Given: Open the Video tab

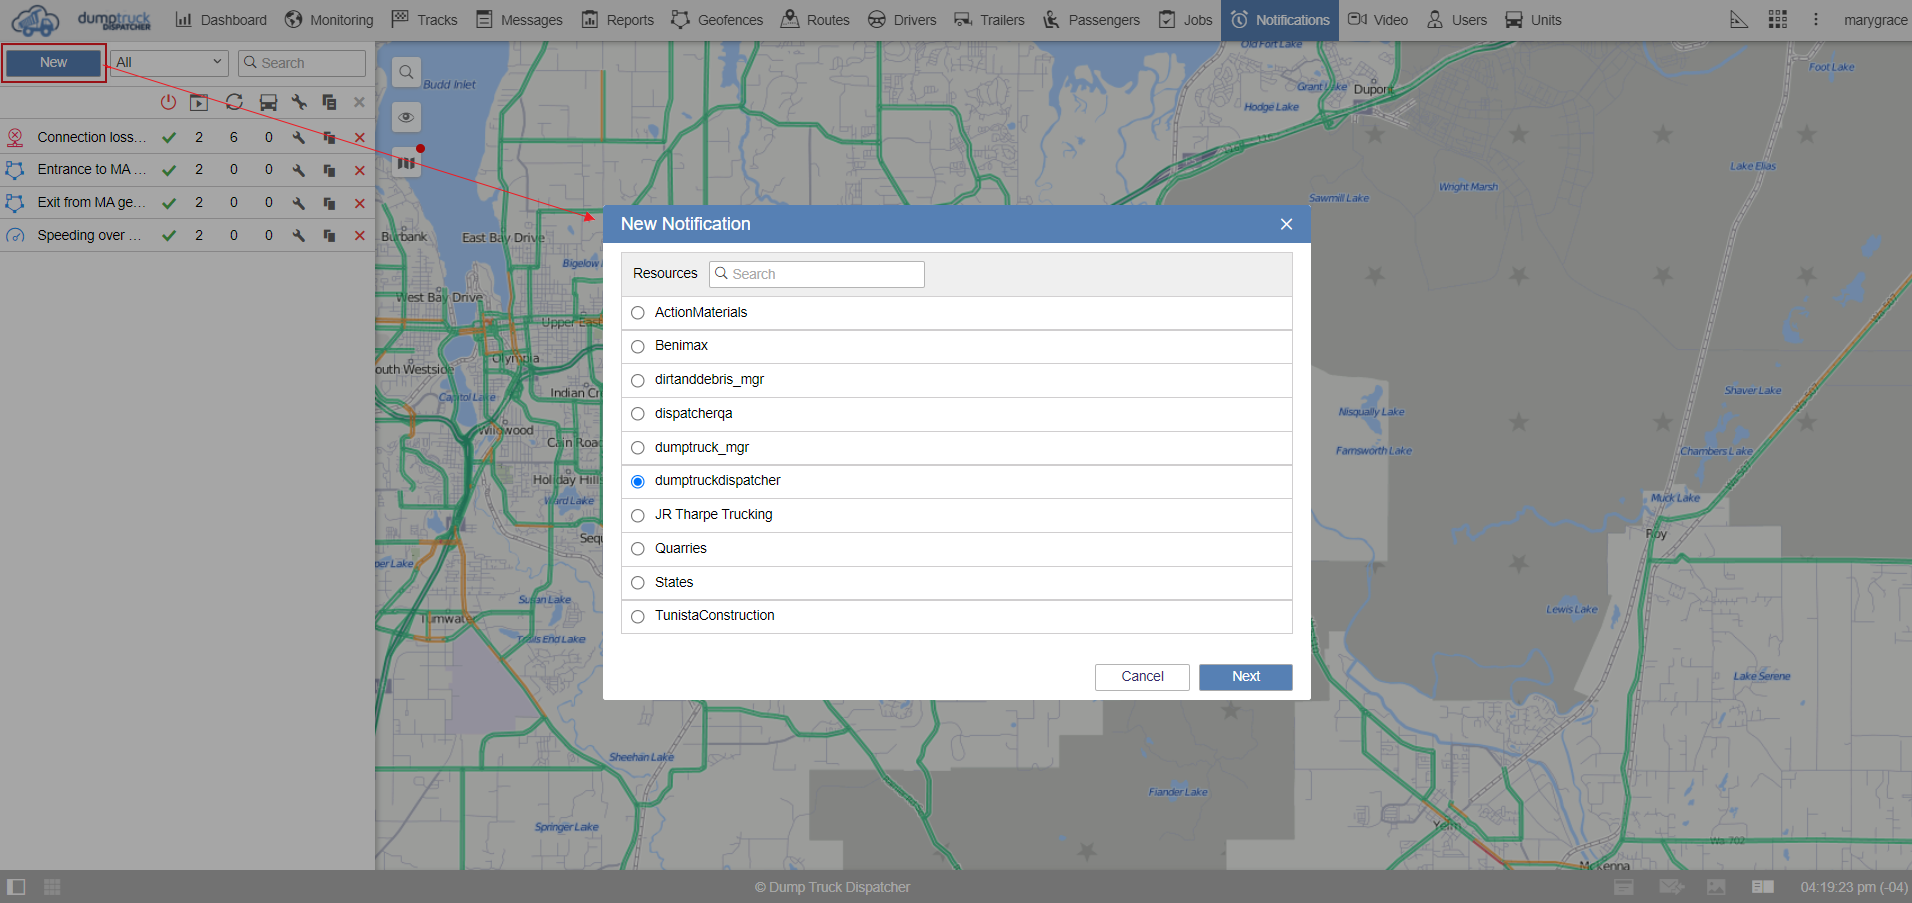Looking at the screenshot, I should pyautogui.click(x=1378, y=20).
